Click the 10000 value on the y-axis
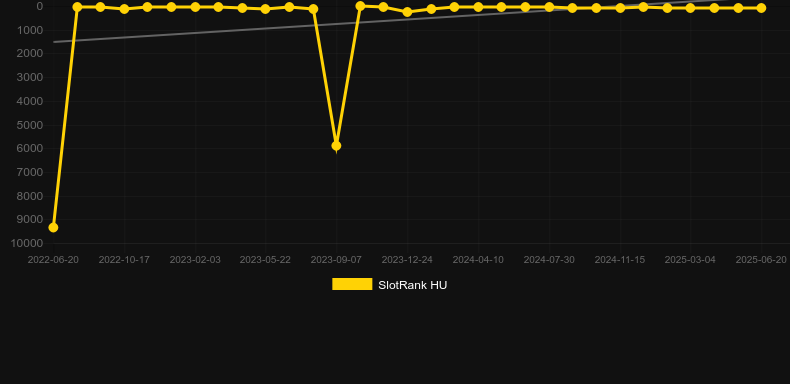790x384 pixels. (x=27, y=243)
